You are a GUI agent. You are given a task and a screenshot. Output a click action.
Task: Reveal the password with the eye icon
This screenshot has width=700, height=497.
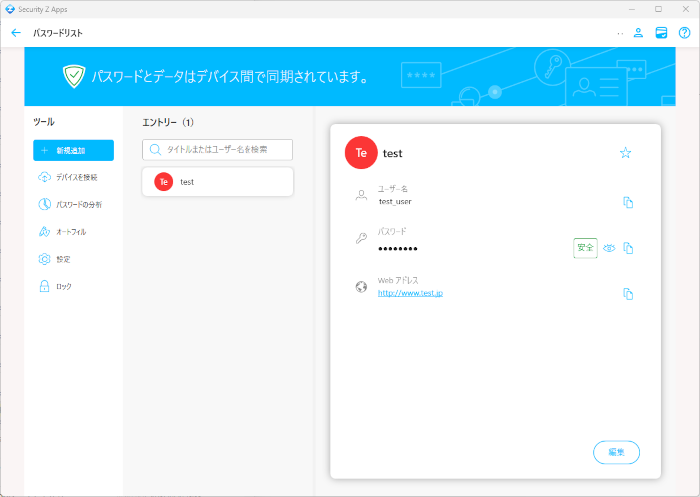click(609, 248)
